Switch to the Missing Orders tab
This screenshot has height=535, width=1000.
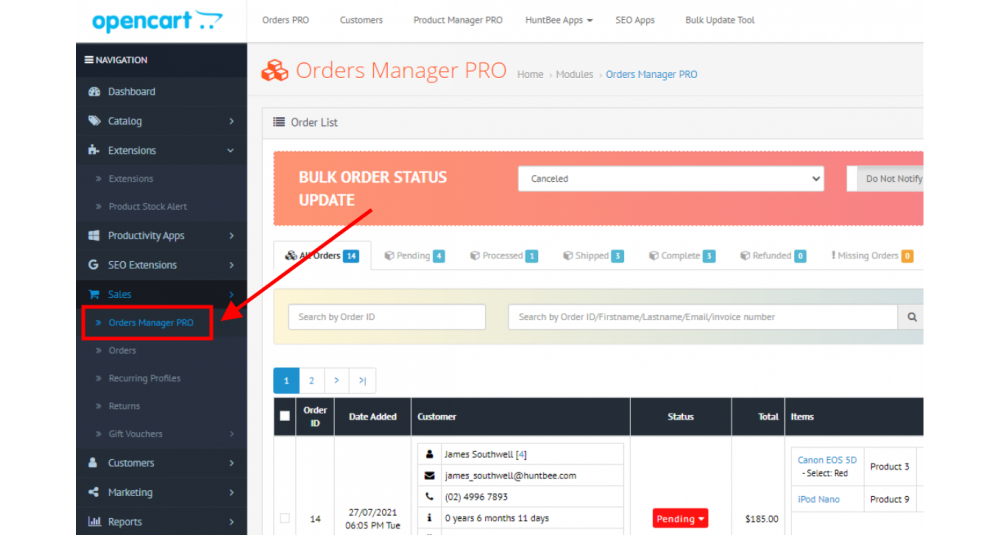872,256
